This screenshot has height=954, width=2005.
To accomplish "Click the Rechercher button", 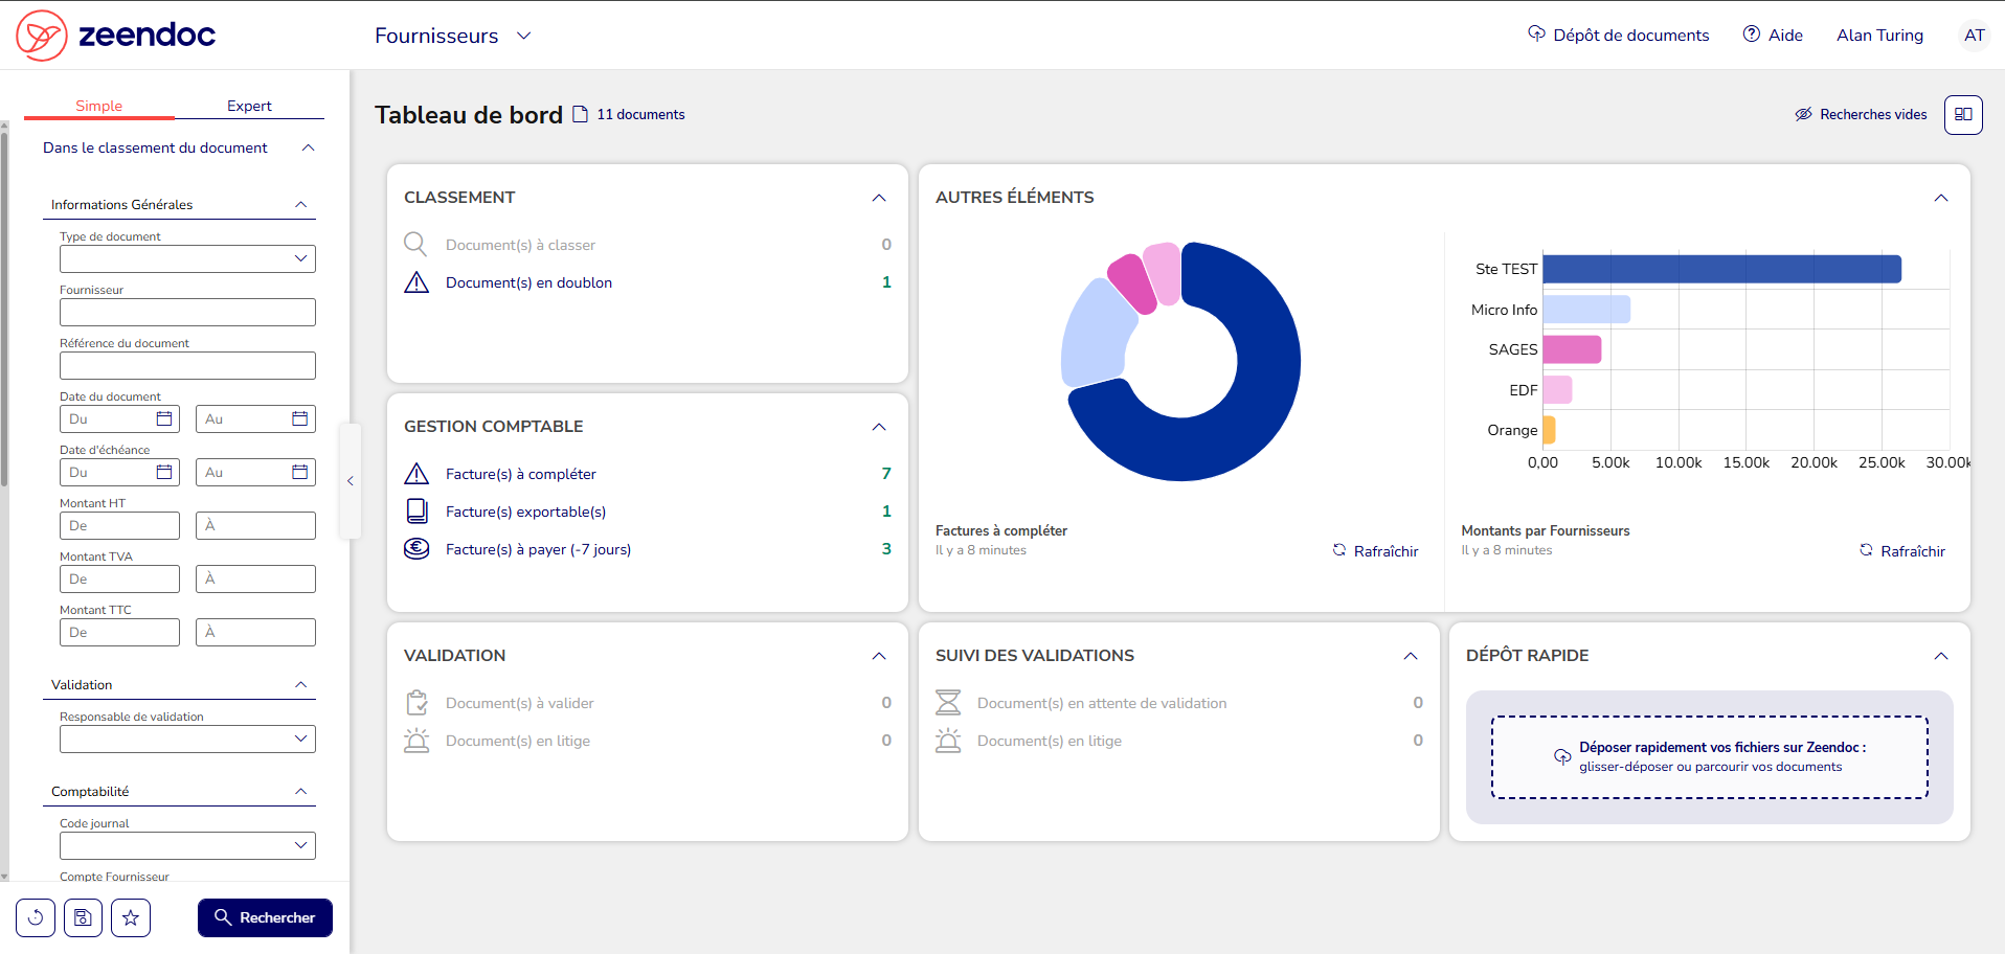I will 265,917.
